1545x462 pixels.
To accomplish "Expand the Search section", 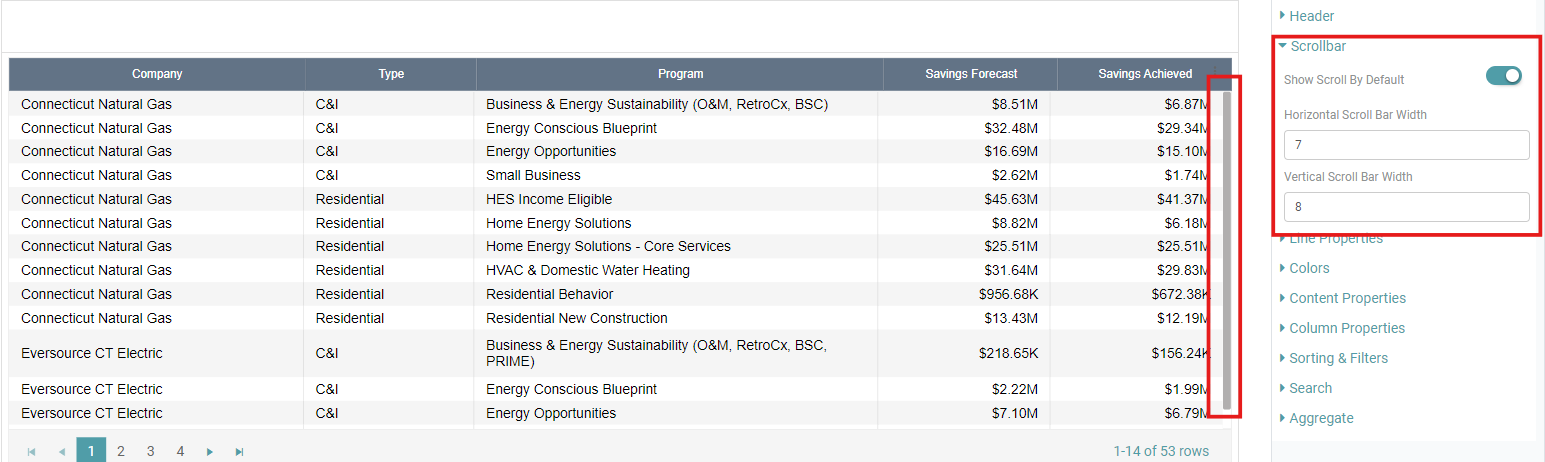I will (1310, 388).
